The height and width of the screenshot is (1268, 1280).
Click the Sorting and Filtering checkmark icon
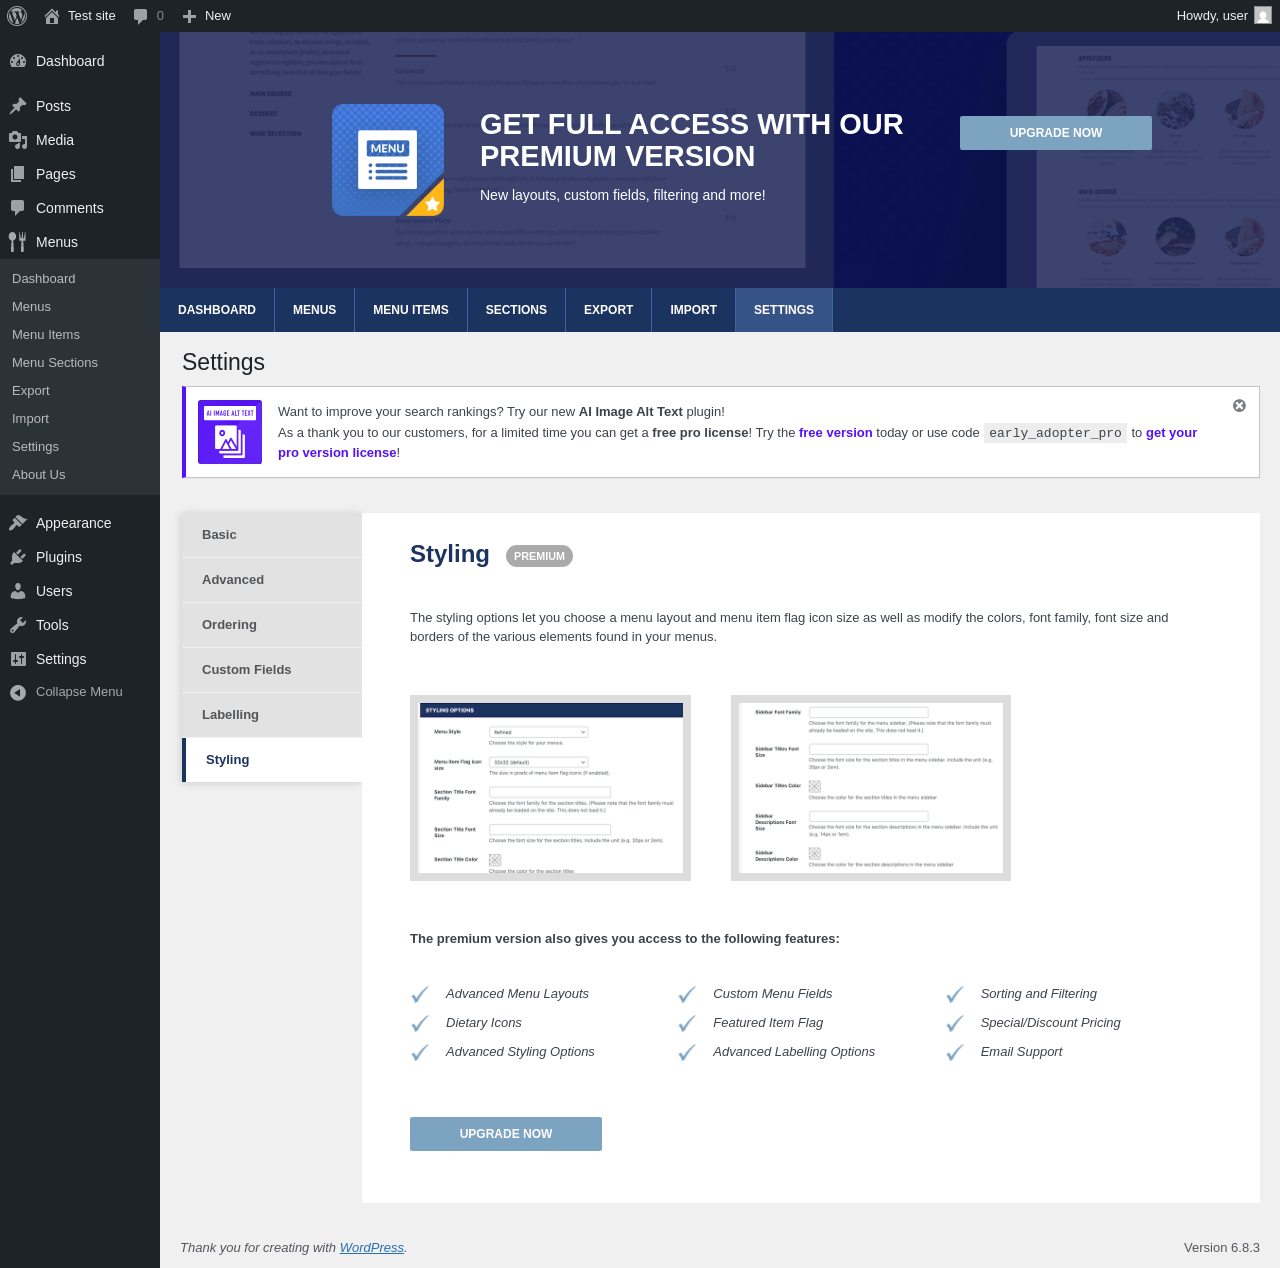(x=955, y=994)
